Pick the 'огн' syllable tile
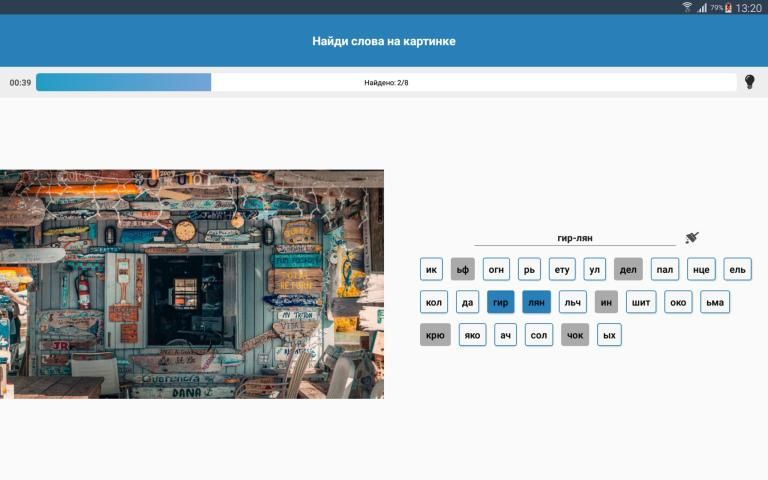This screenshot has height=480, width=768. (x=496, y=269)
